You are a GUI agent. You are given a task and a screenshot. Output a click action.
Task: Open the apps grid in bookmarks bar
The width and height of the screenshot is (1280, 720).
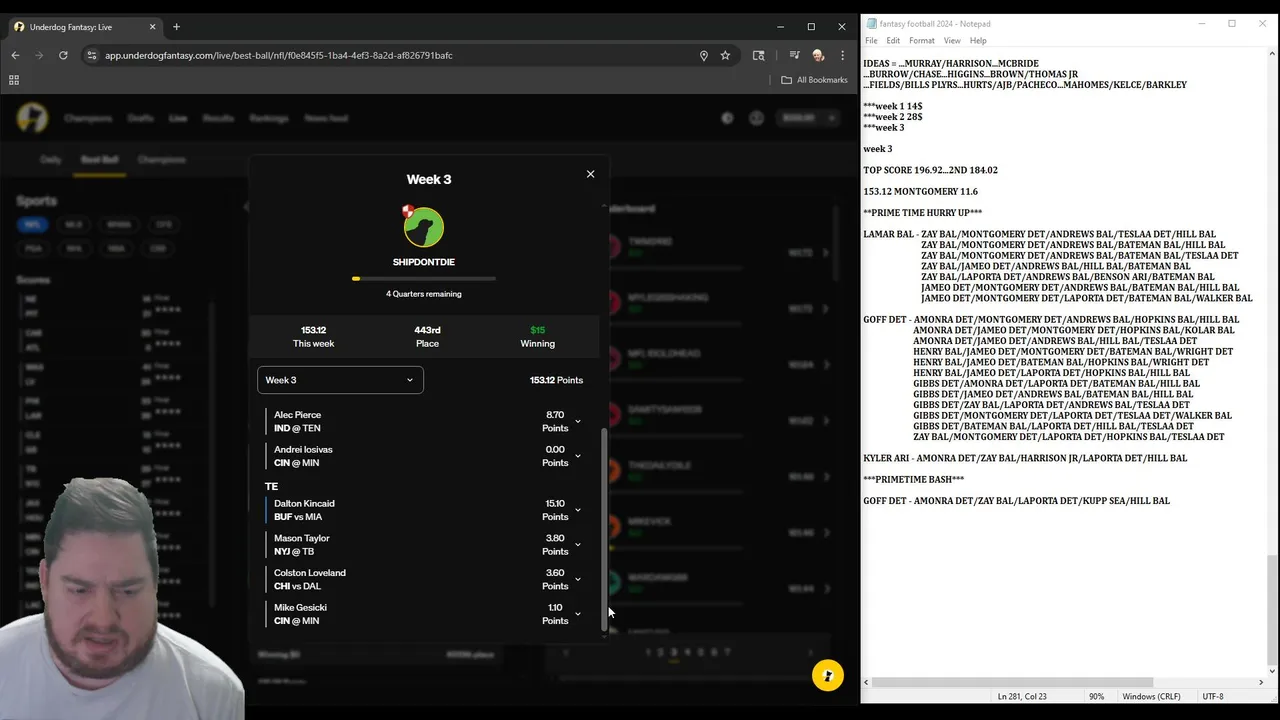[x=14, y=80]
